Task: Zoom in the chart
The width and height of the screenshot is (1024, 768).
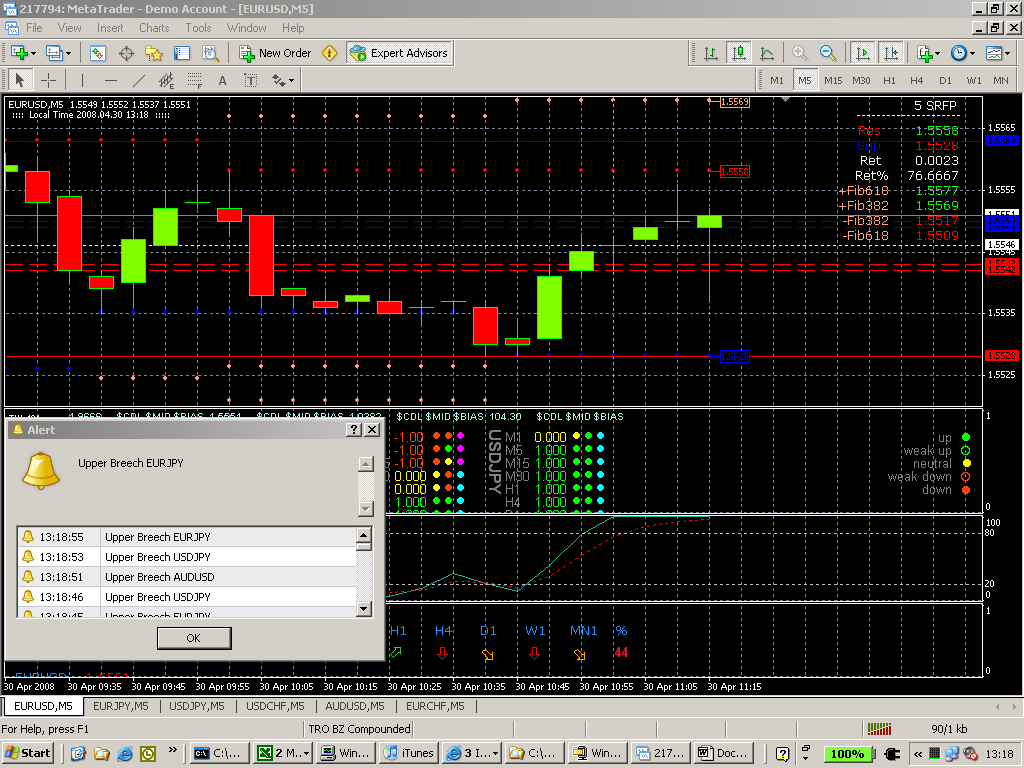Action: point(799,54)
